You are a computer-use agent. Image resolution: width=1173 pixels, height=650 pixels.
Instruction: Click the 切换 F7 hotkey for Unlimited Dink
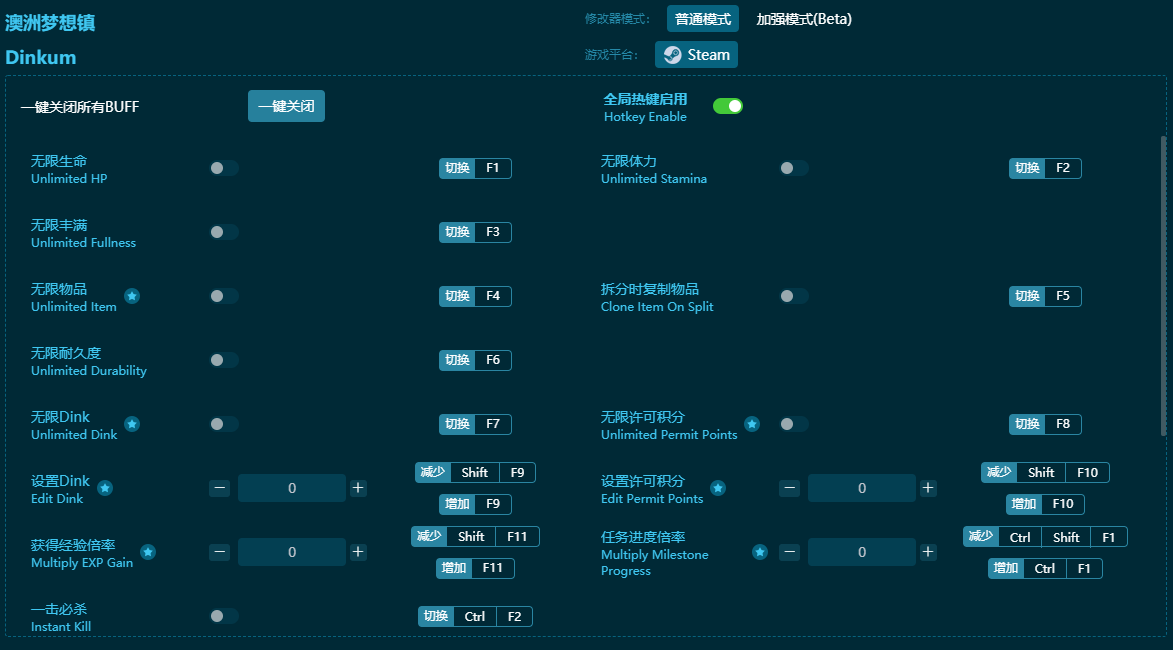click(475, 424)
